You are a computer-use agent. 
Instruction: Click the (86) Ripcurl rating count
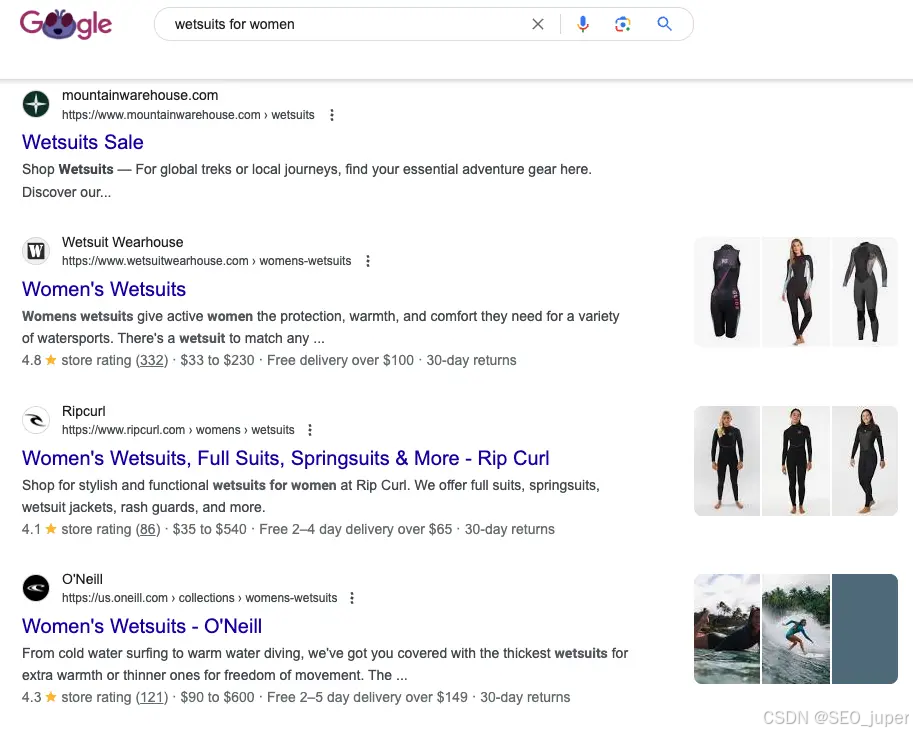coord(148,529)
